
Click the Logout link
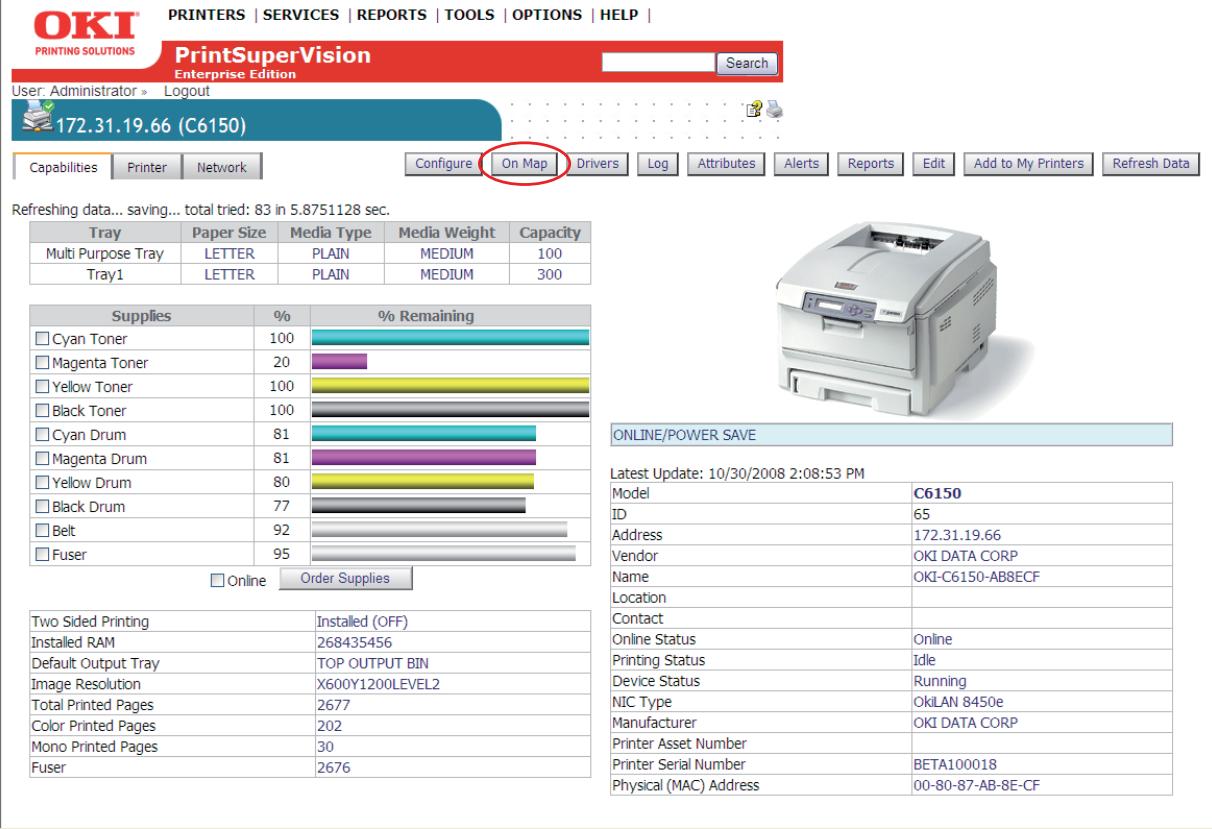point(187,90)
